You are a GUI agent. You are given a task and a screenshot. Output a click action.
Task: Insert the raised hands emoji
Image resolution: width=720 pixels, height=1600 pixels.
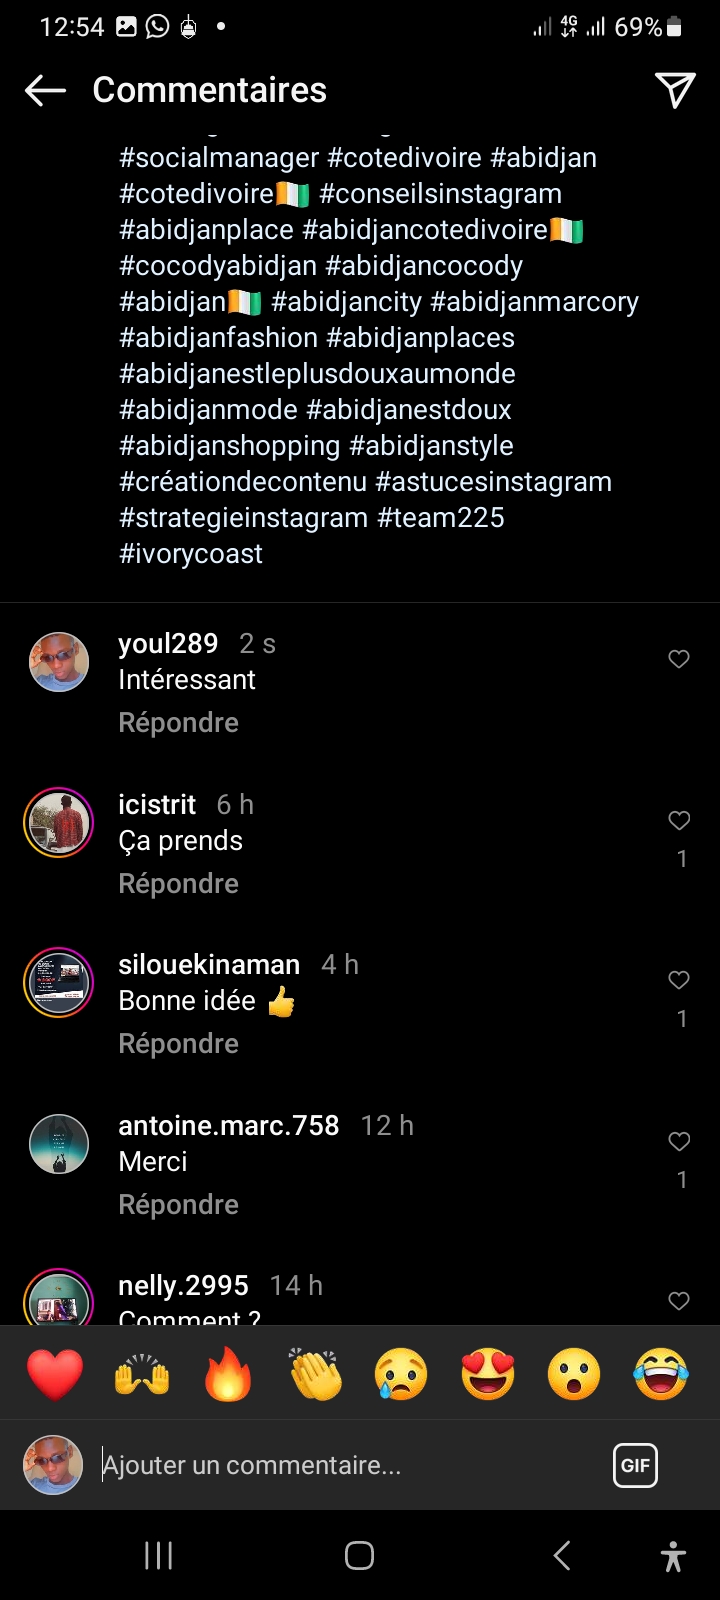point(142,1374)
